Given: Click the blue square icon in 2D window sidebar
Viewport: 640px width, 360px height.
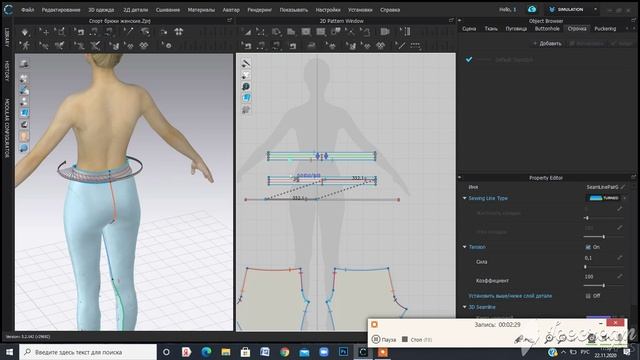Looking at the screenshot, I should click(246, 98).
